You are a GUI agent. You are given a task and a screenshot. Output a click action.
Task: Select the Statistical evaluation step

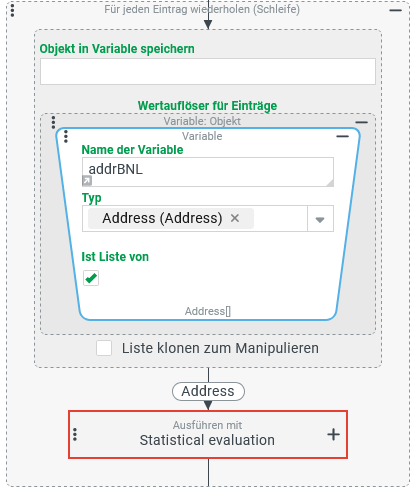(208, 434)
